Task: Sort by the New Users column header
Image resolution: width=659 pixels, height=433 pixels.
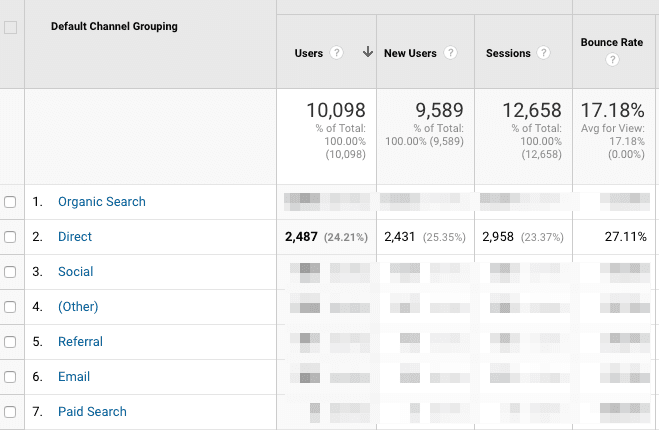Action: click(410, 53)
